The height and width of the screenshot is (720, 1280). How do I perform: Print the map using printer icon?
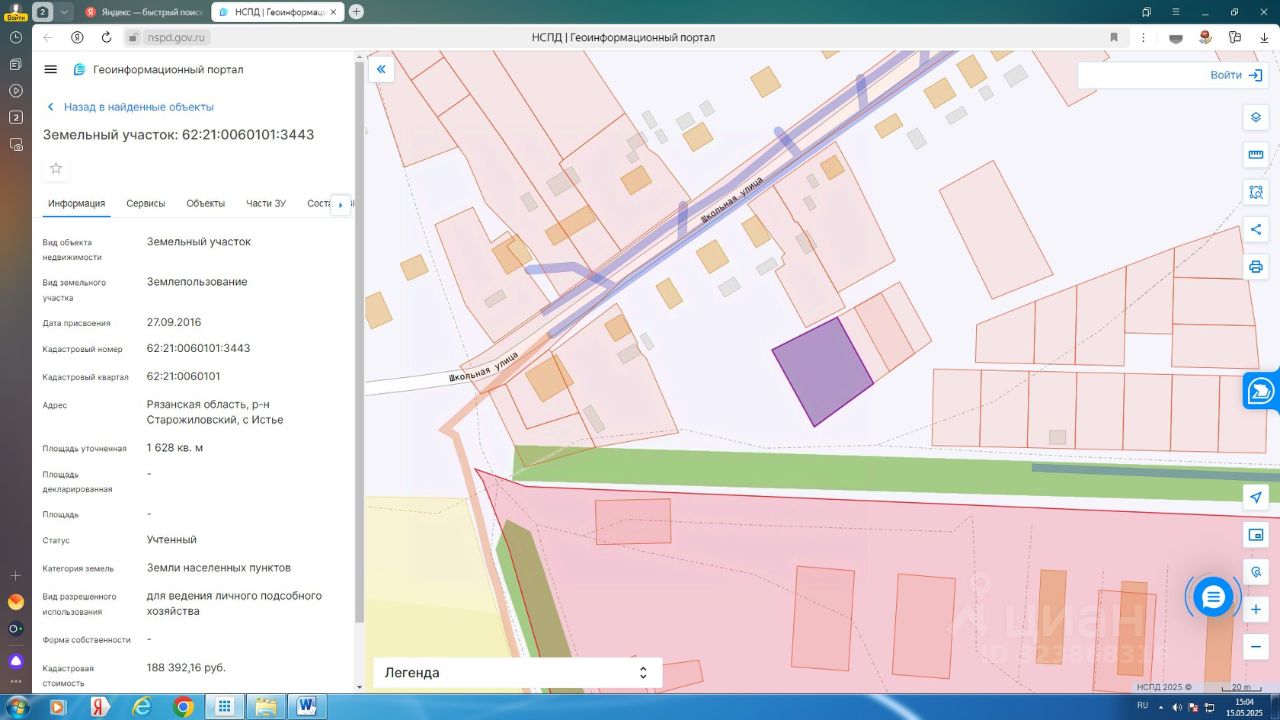point(1256,267)
